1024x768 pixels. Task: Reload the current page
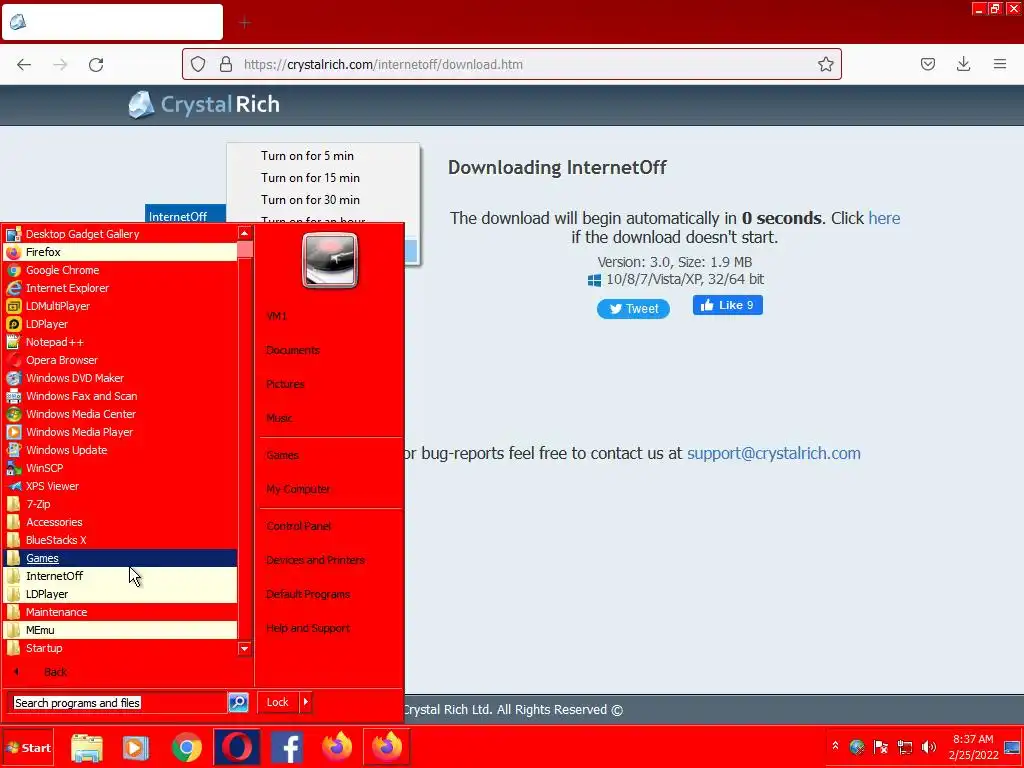[96, 64]
